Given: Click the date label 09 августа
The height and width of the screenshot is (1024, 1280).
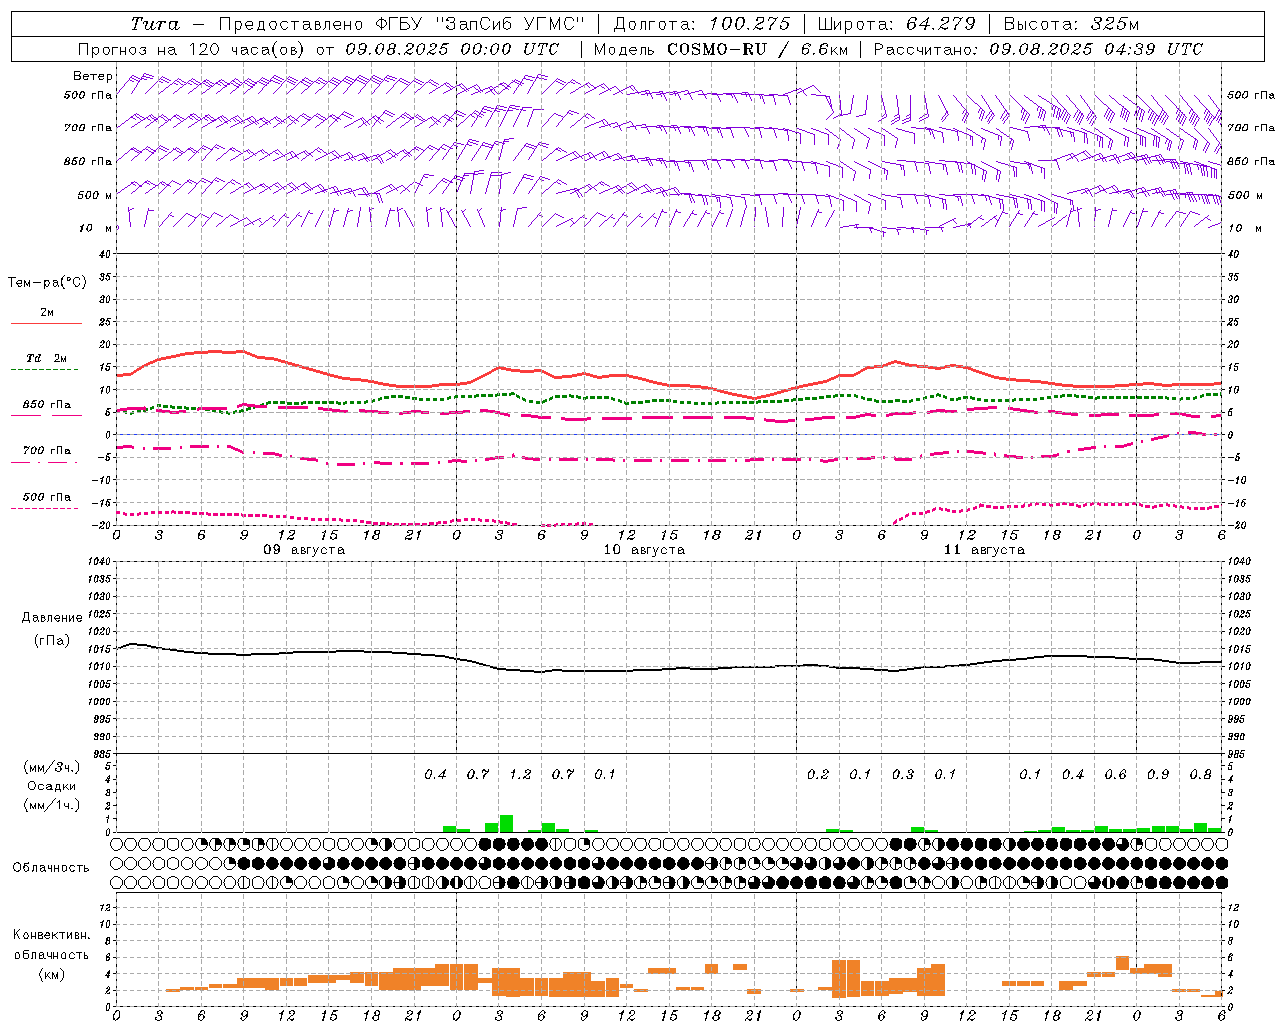Looking at the screenshot, I should click(304, 550).
